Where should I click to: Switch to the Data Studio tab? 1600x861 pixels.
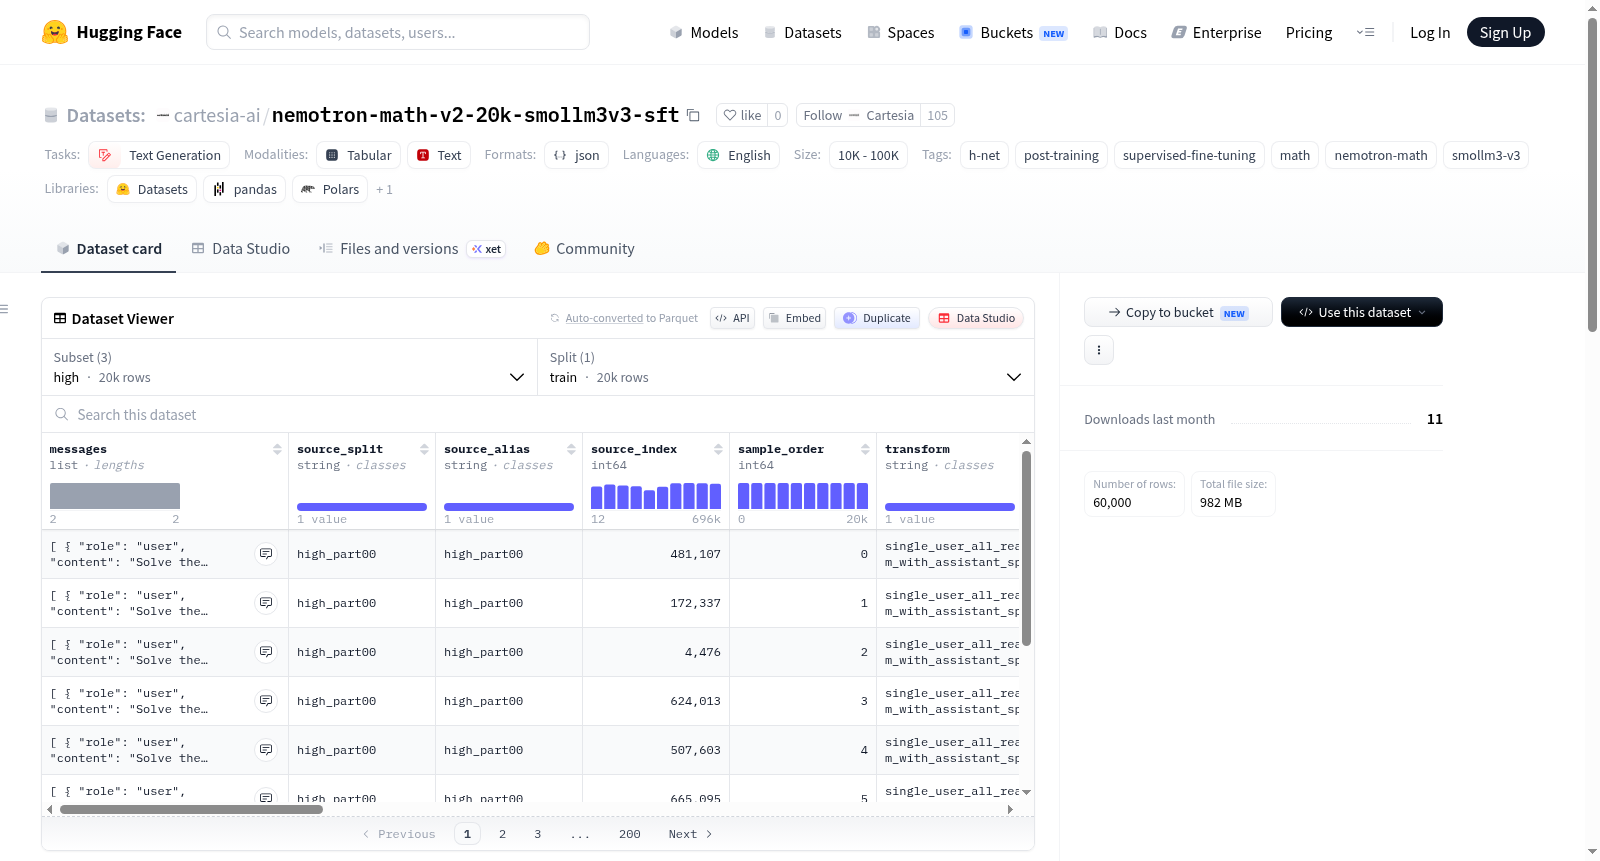click(241, 249)
